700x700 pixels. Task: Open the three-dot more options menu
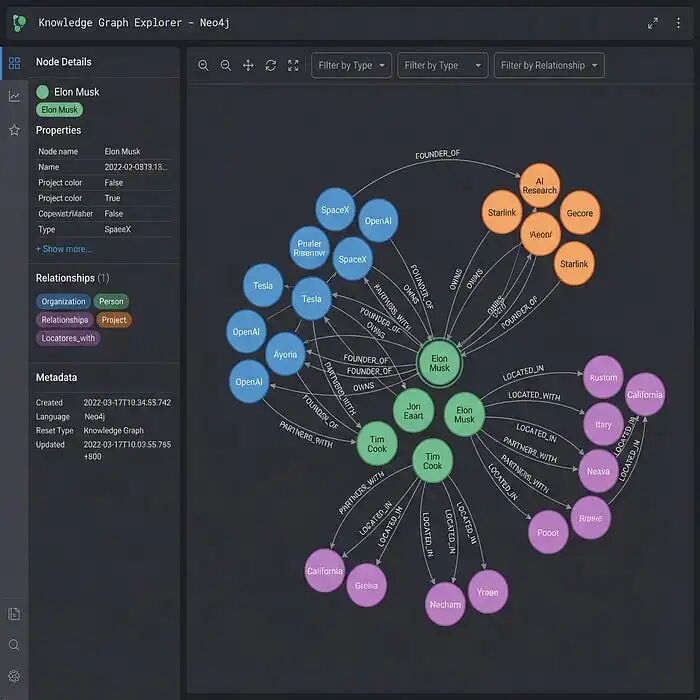[x=678, y=23]
